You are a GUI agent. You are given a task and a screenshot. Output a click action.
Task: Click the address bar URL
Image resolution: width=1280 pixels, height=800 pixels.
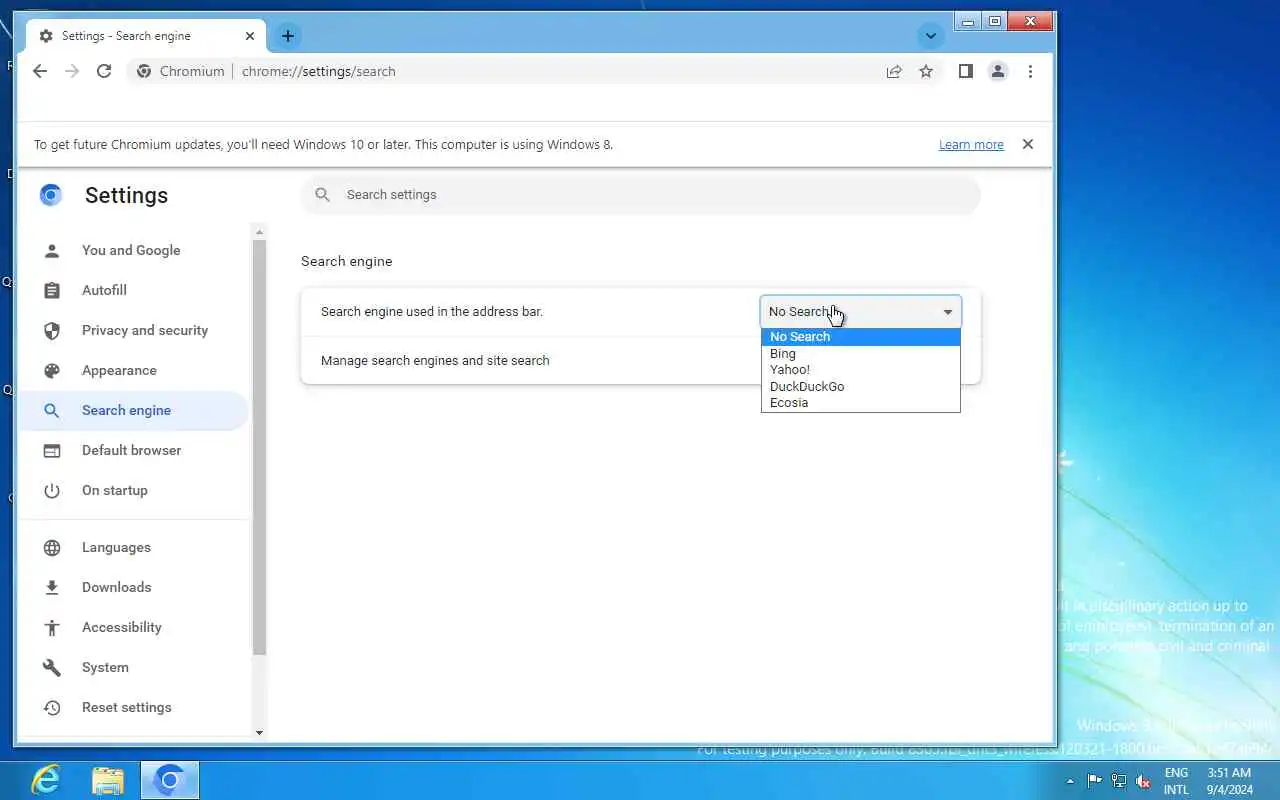click(x=319, y=71)
